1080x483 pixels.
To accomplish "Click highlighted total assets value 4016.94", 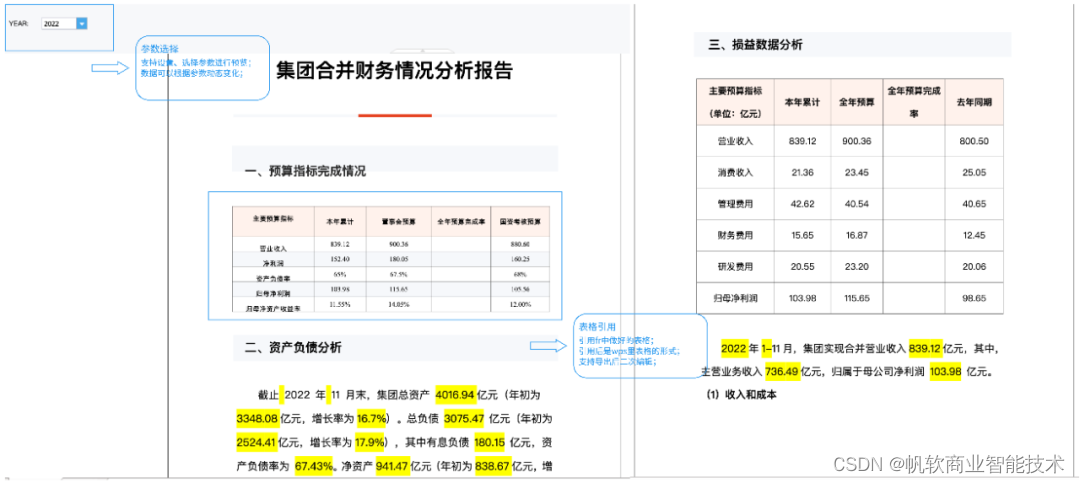I will 455,395.
